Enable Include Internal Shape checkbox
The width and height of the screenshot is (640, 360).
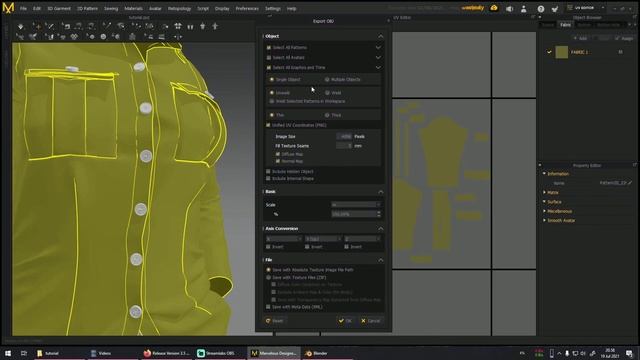[268, 178]
